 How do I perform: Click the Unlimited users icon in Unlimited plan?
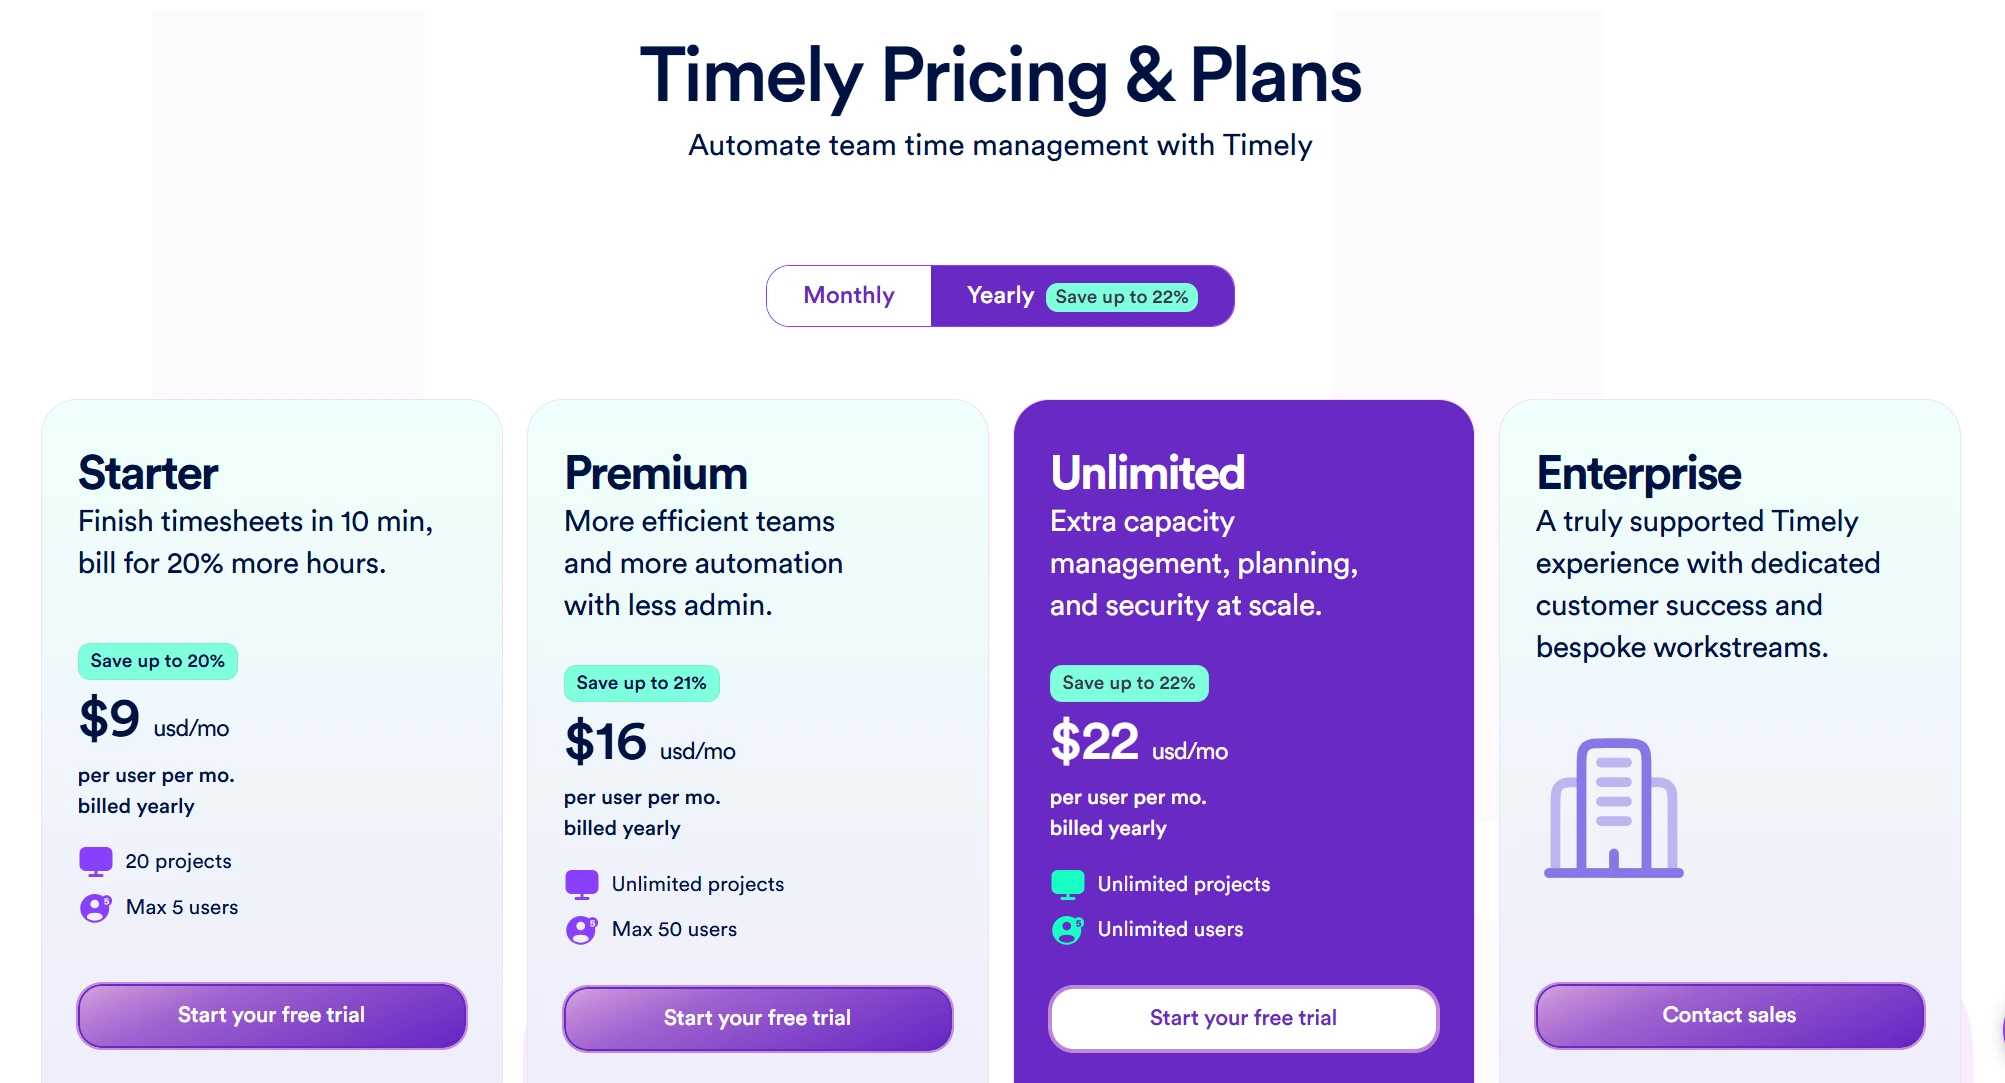(1067, 929)
